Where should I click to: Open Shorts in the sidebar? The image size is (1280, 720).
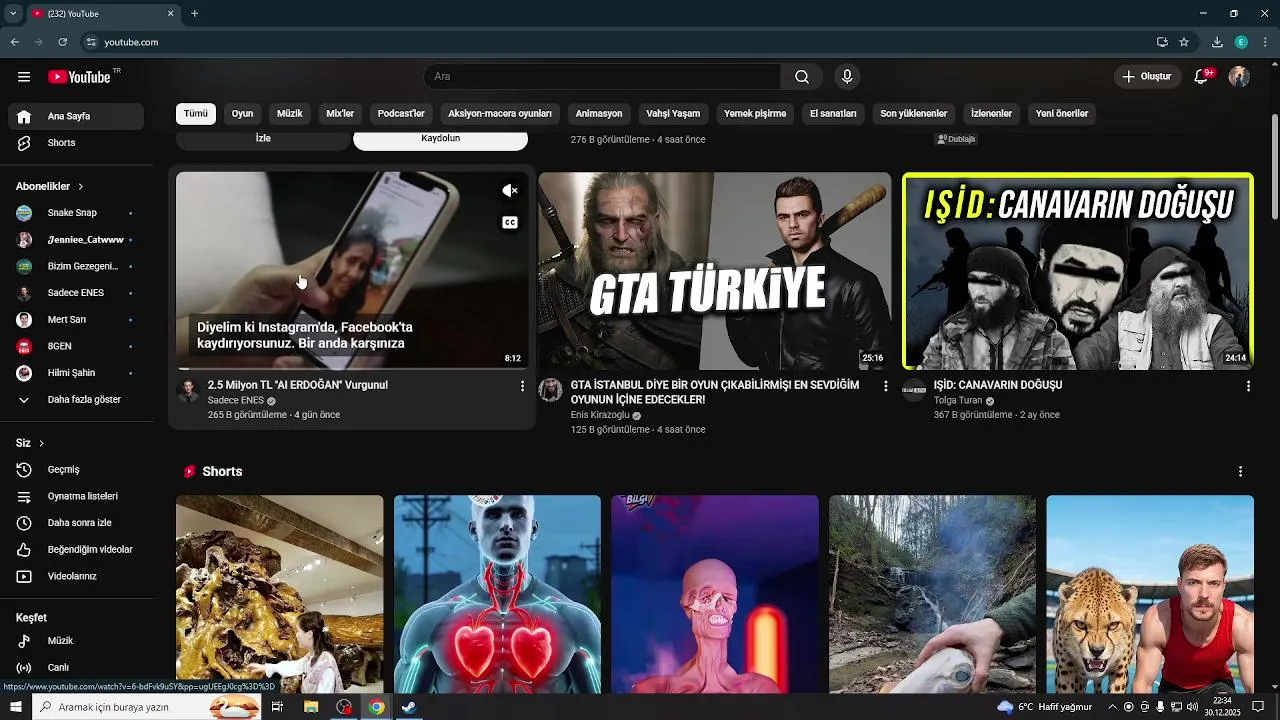tap(76, 143)
